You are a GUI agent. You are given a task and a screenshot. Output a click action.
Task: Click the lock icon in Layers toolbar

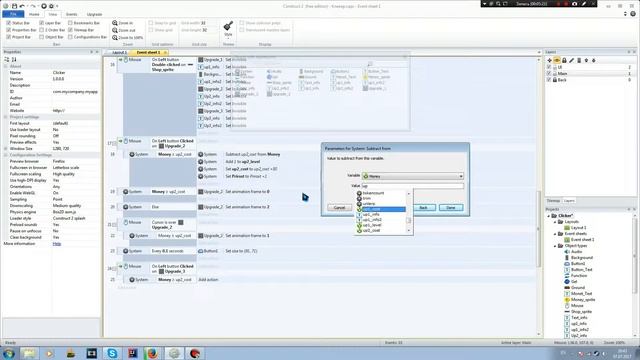pos(564,60)
